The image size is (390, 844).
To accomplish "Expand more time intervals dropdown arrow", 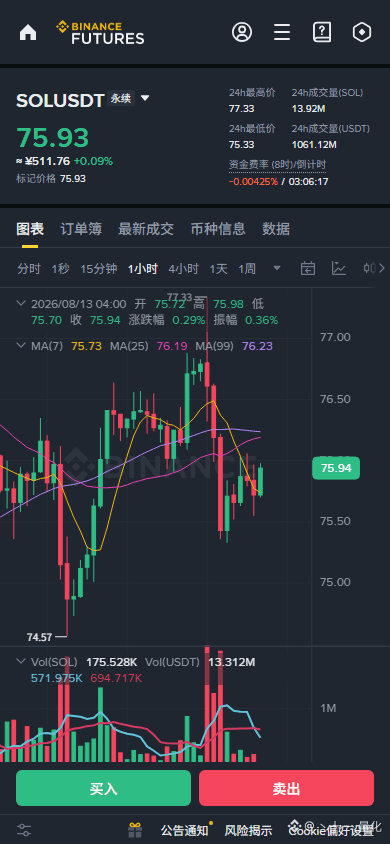I will coord(277,268).
